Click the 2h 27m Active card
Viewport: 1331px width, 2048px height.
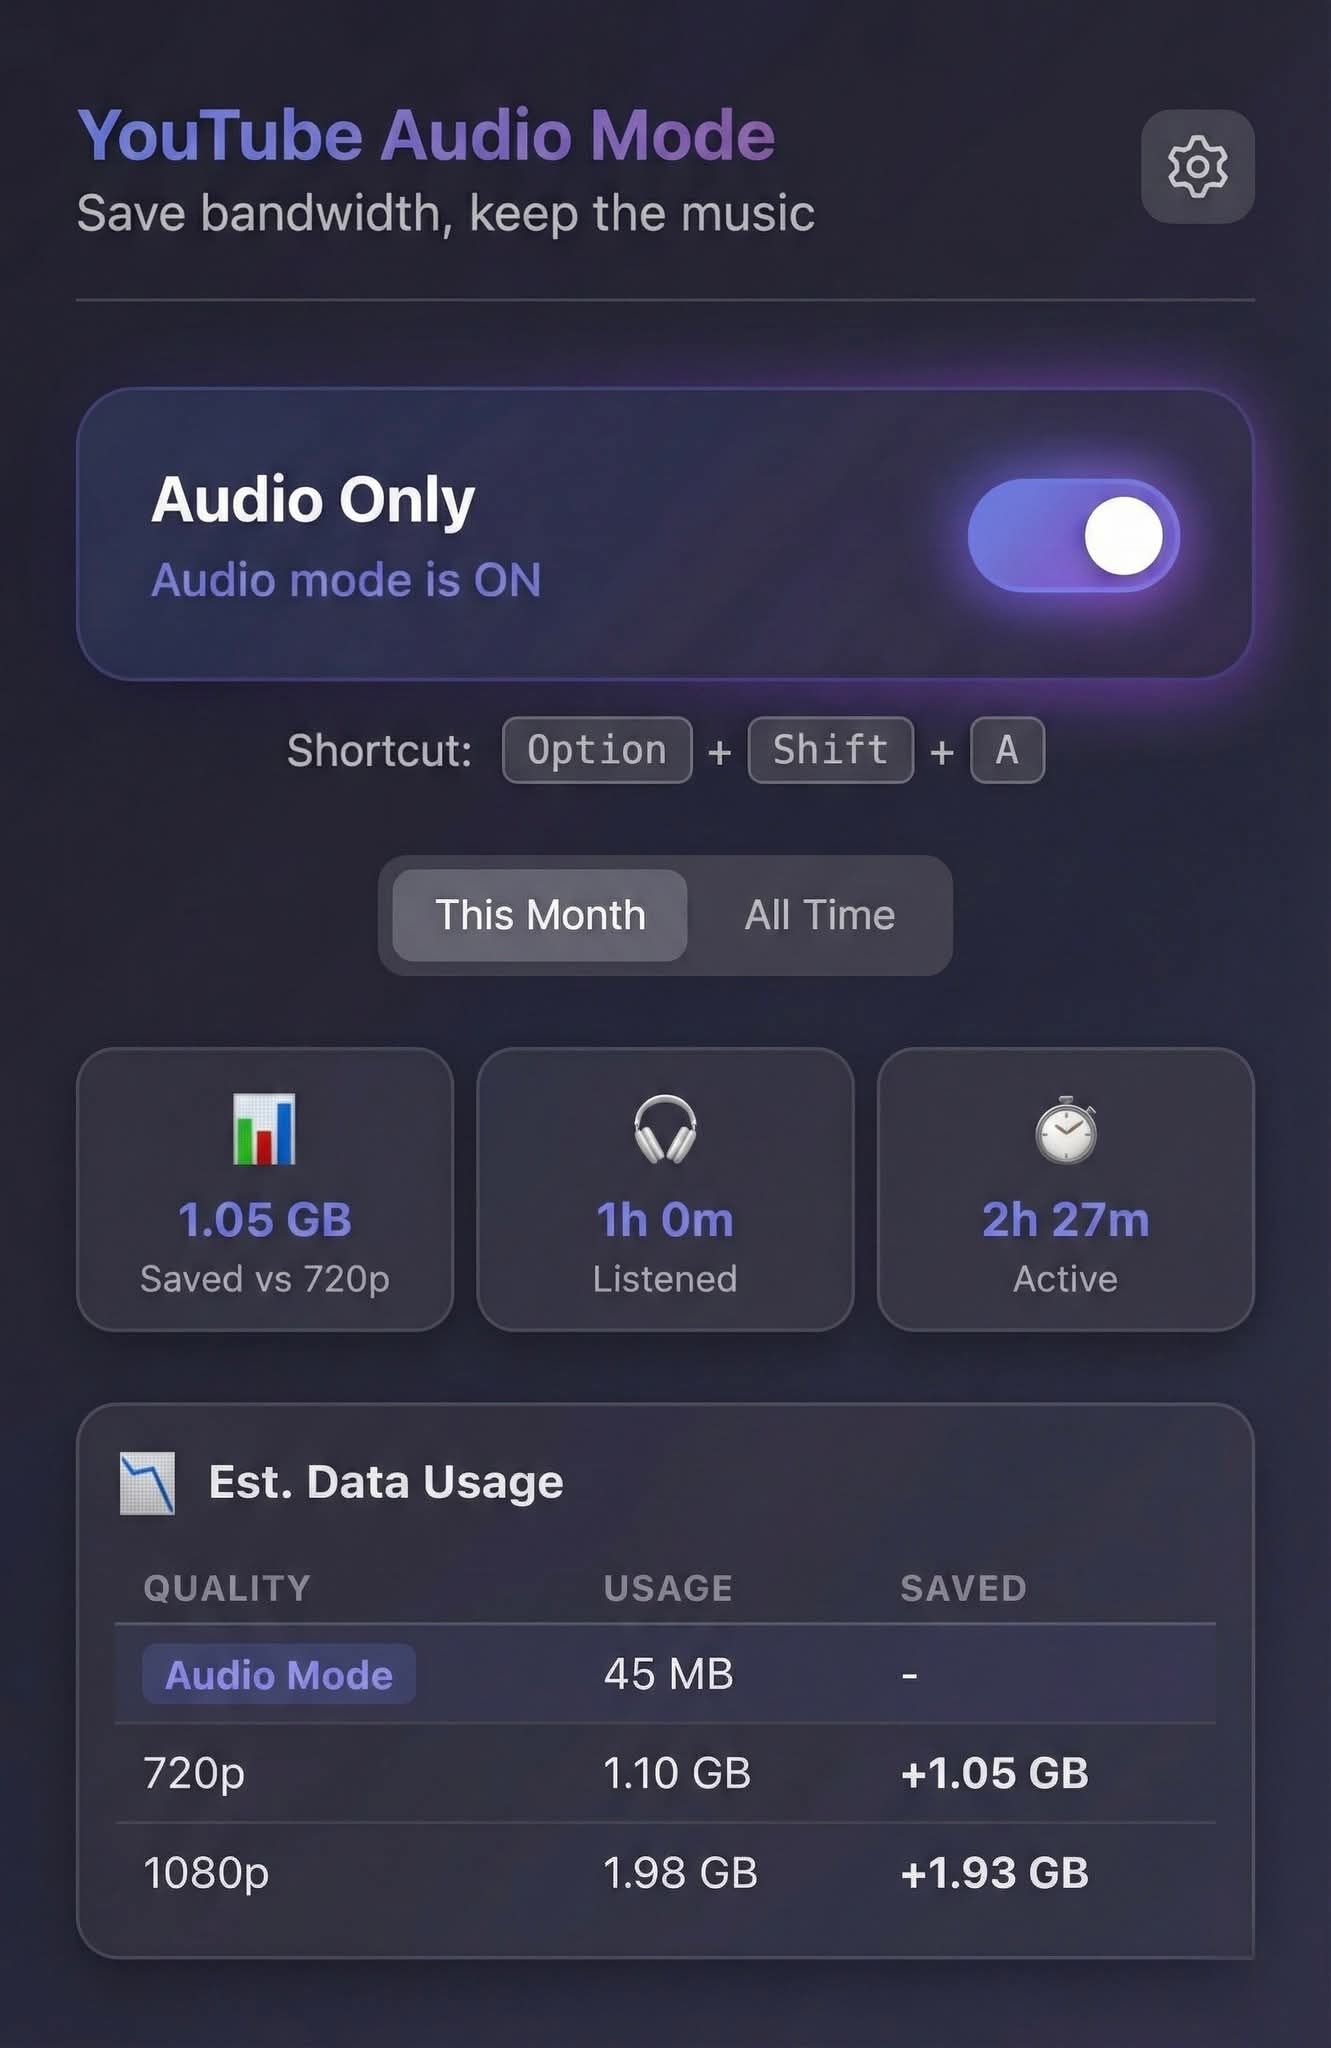point(1066,1189)
